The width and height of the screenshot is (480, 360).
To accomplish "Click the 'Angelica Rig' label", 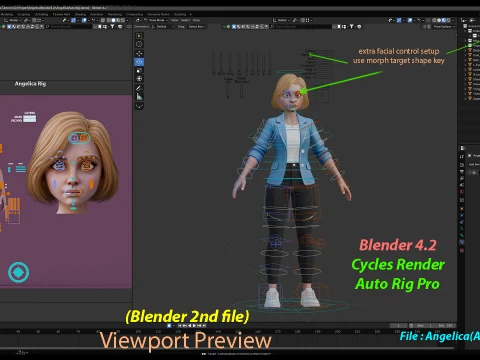I will [x=30, y=84].
